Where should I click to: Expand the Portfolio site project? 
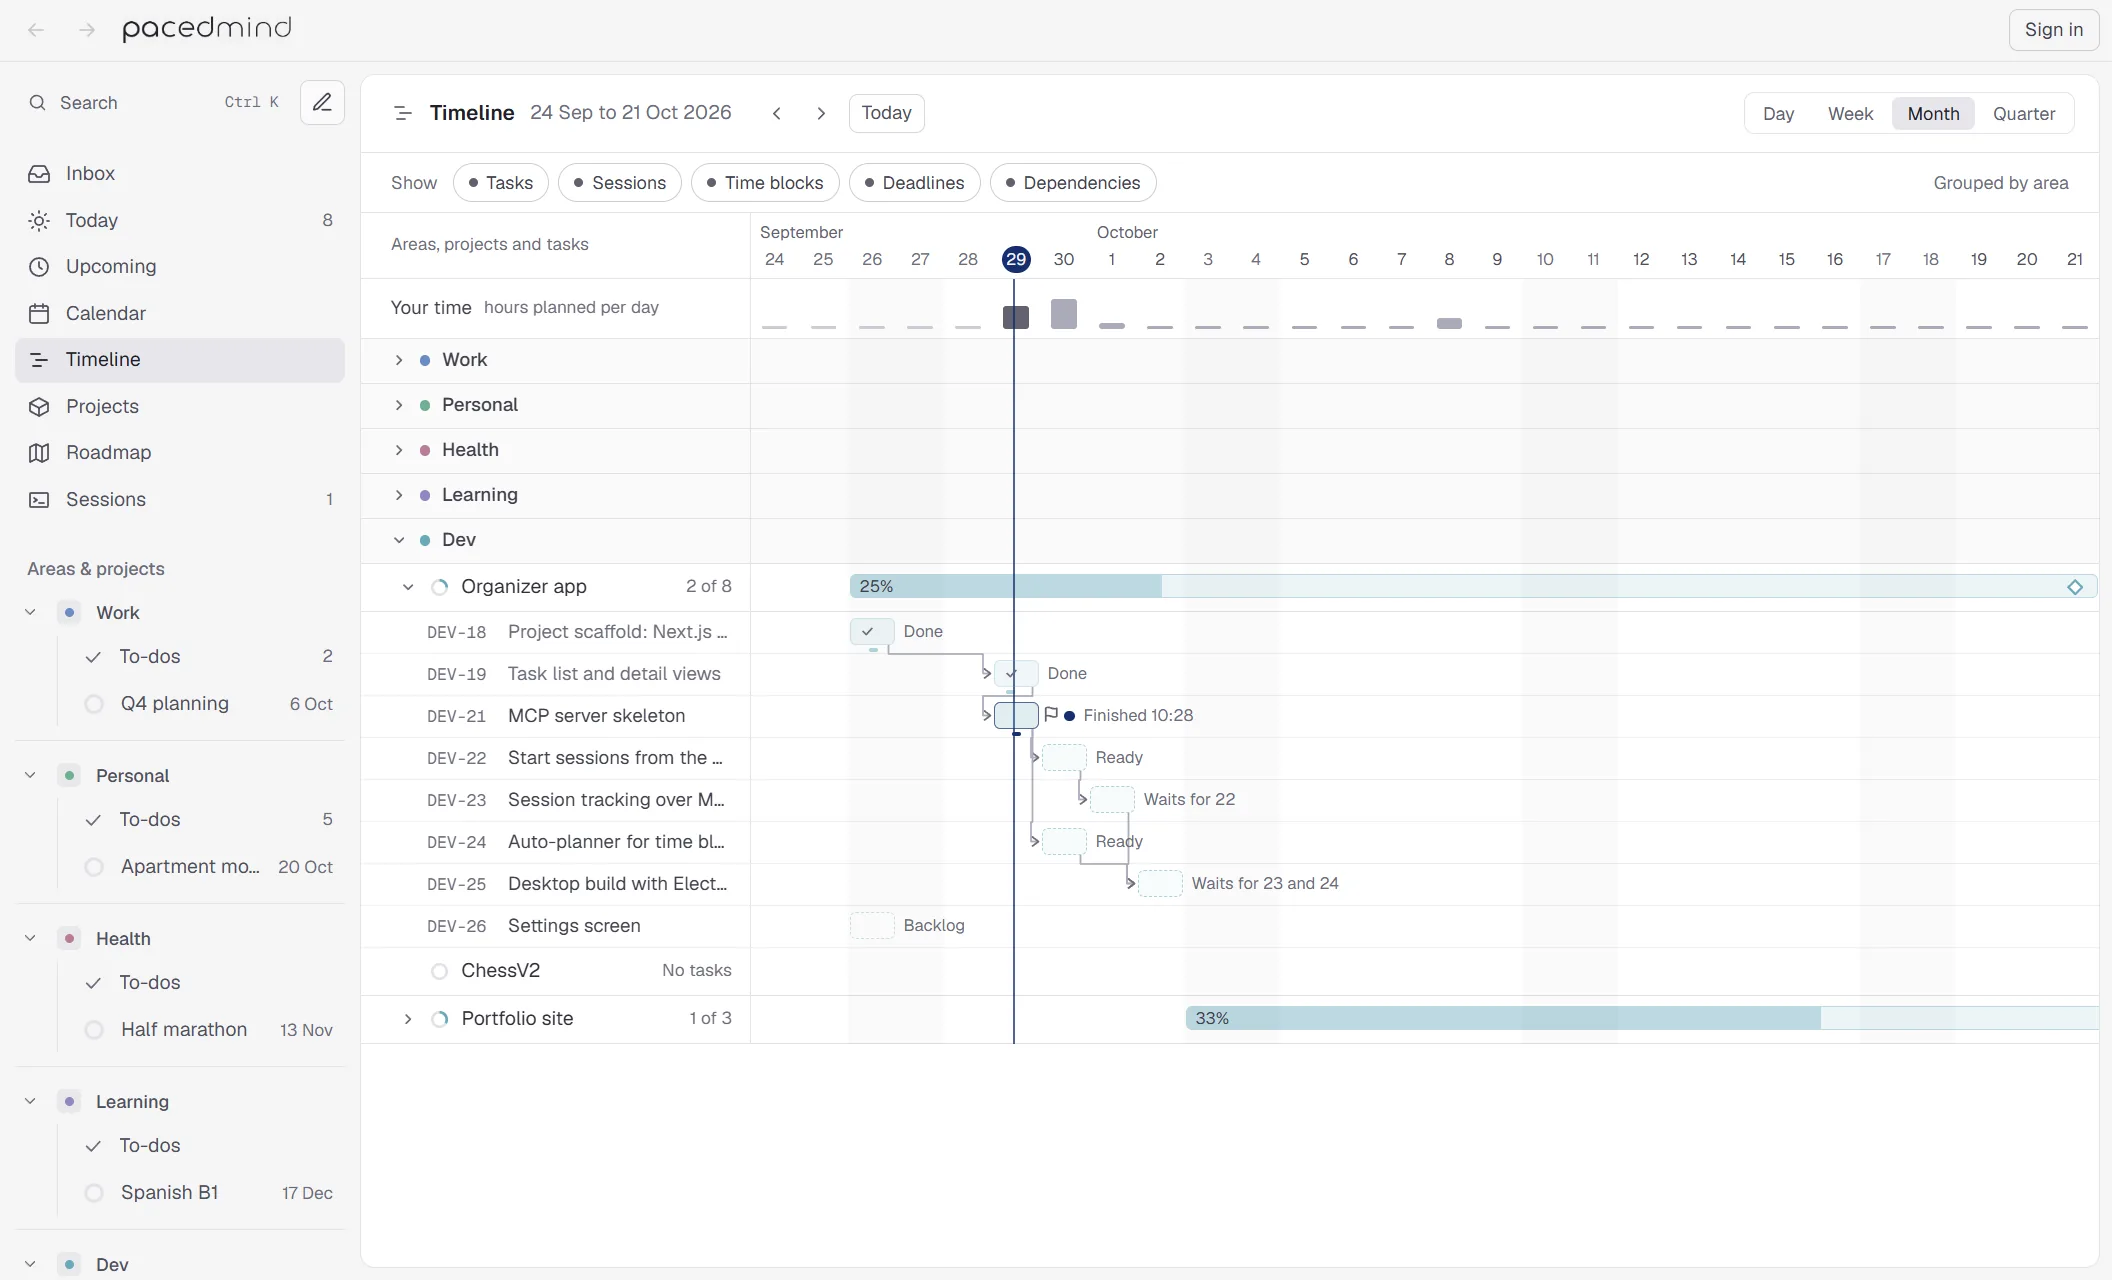(408, 1019)
